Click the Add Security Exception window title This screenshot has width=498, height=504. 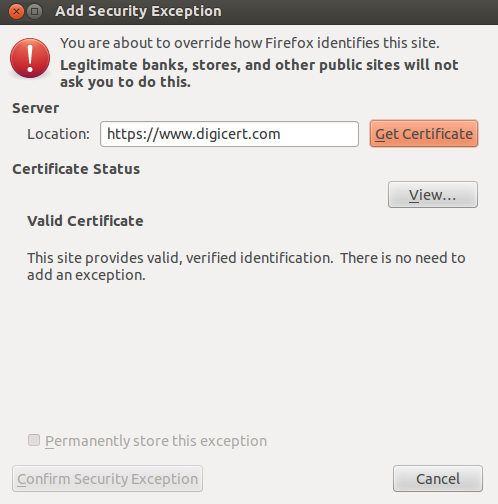(x=138, y=11)
